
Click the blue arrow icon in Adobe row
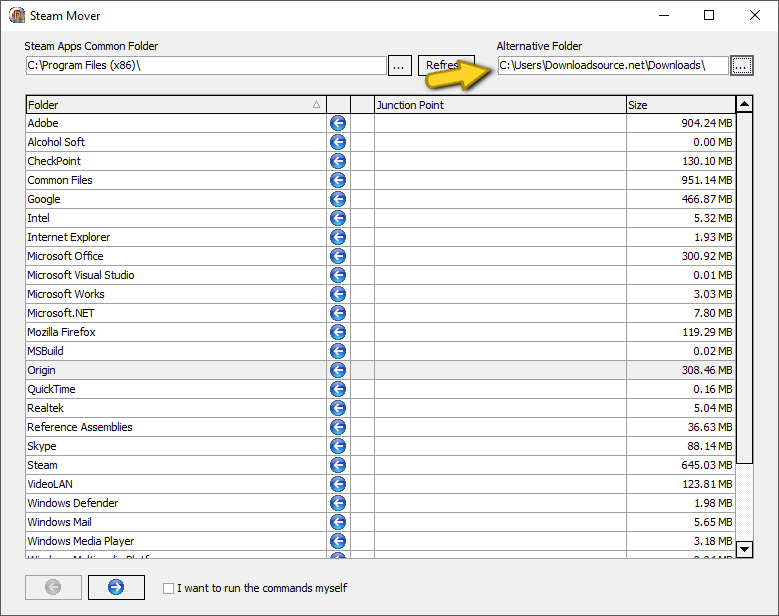click(338, 123)
